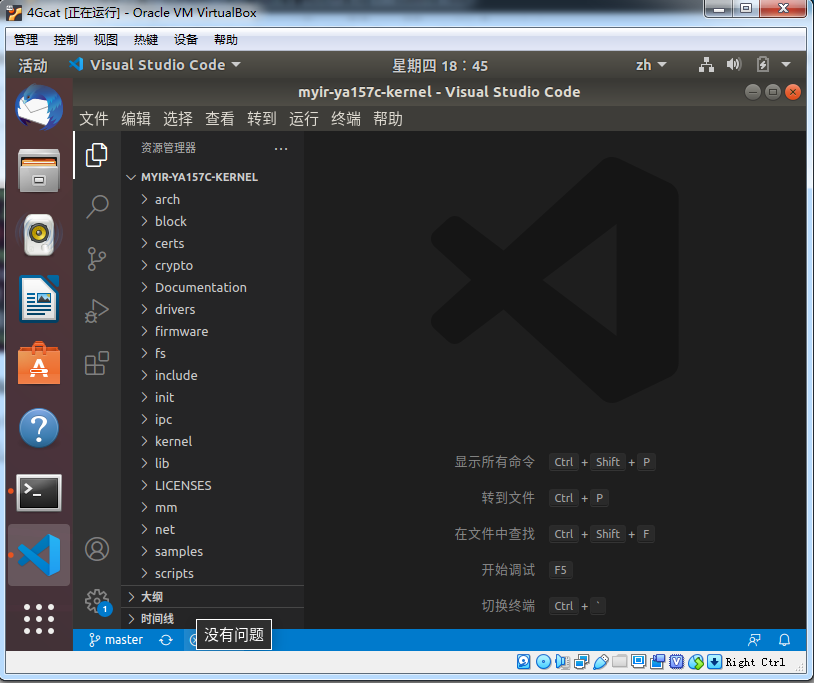
Task: Open the VirtualBox 管理 menu
Action: tap(26, 40)
